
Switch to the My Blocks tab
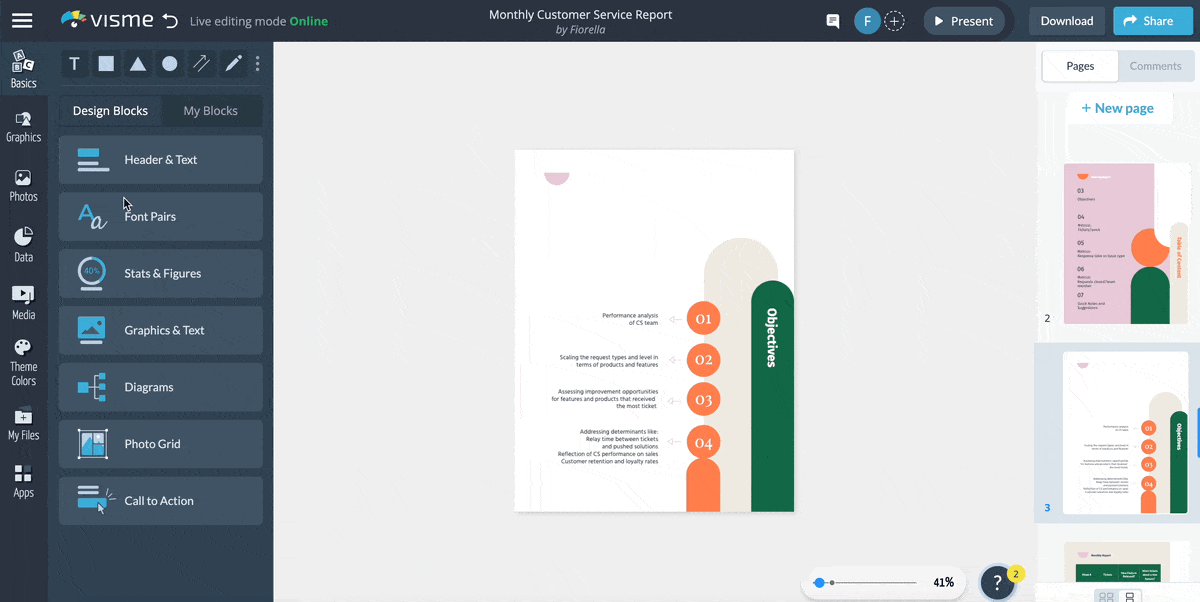click(211, 110)
